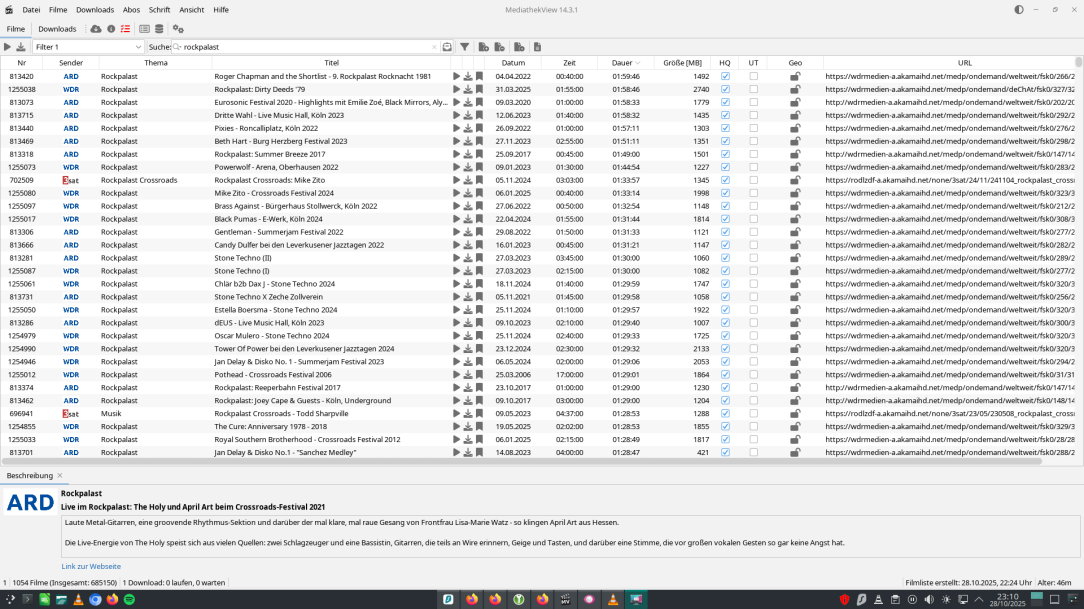1084x609 pixels.
Task: Download Powerwolf - Arena, Oberhausen 2022
Action: [x=468, y=167]
